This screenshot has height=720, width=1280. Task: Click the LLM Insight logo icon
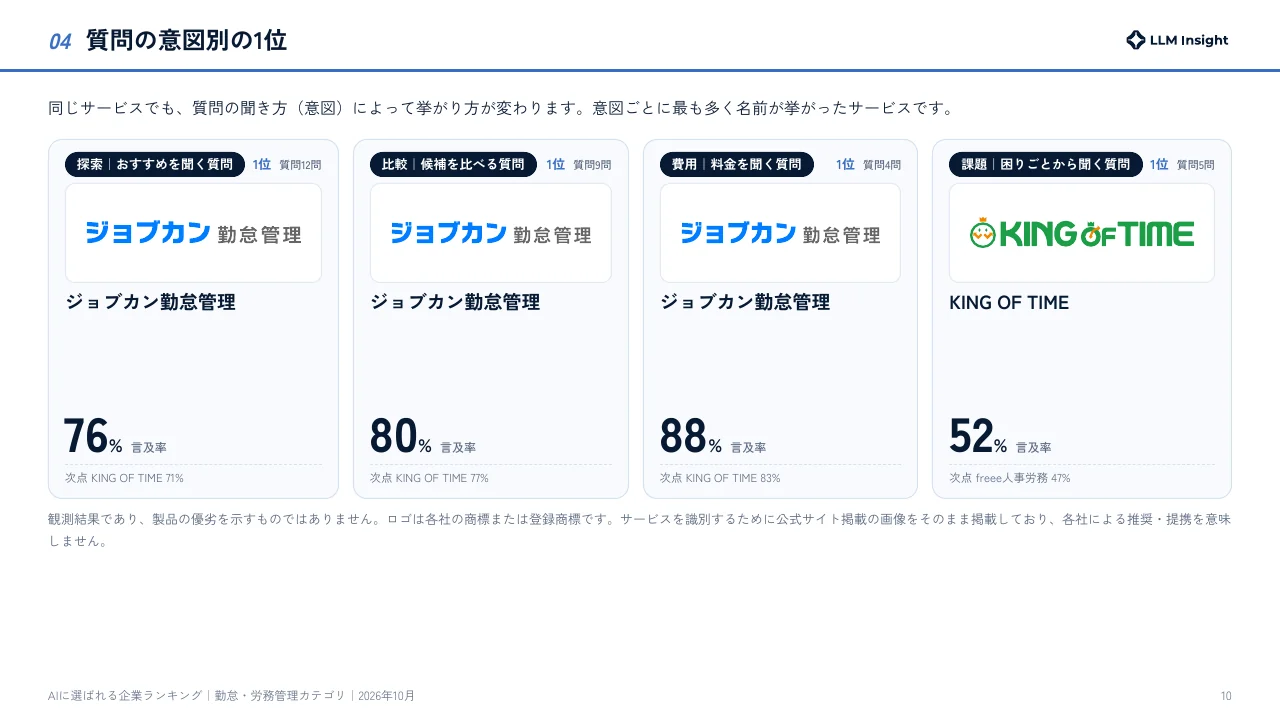1135,40
